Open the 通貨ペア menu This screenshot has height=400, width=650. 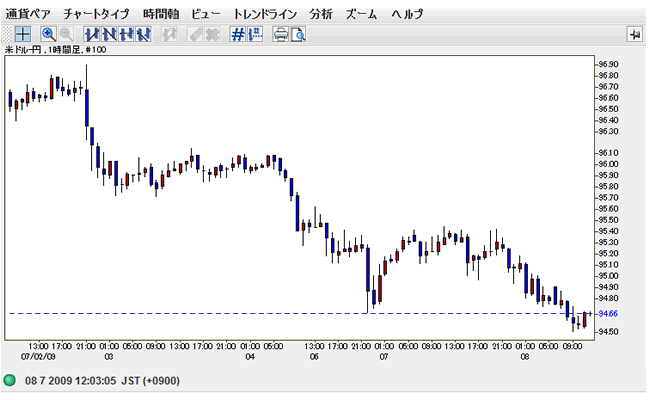(28, 14)
